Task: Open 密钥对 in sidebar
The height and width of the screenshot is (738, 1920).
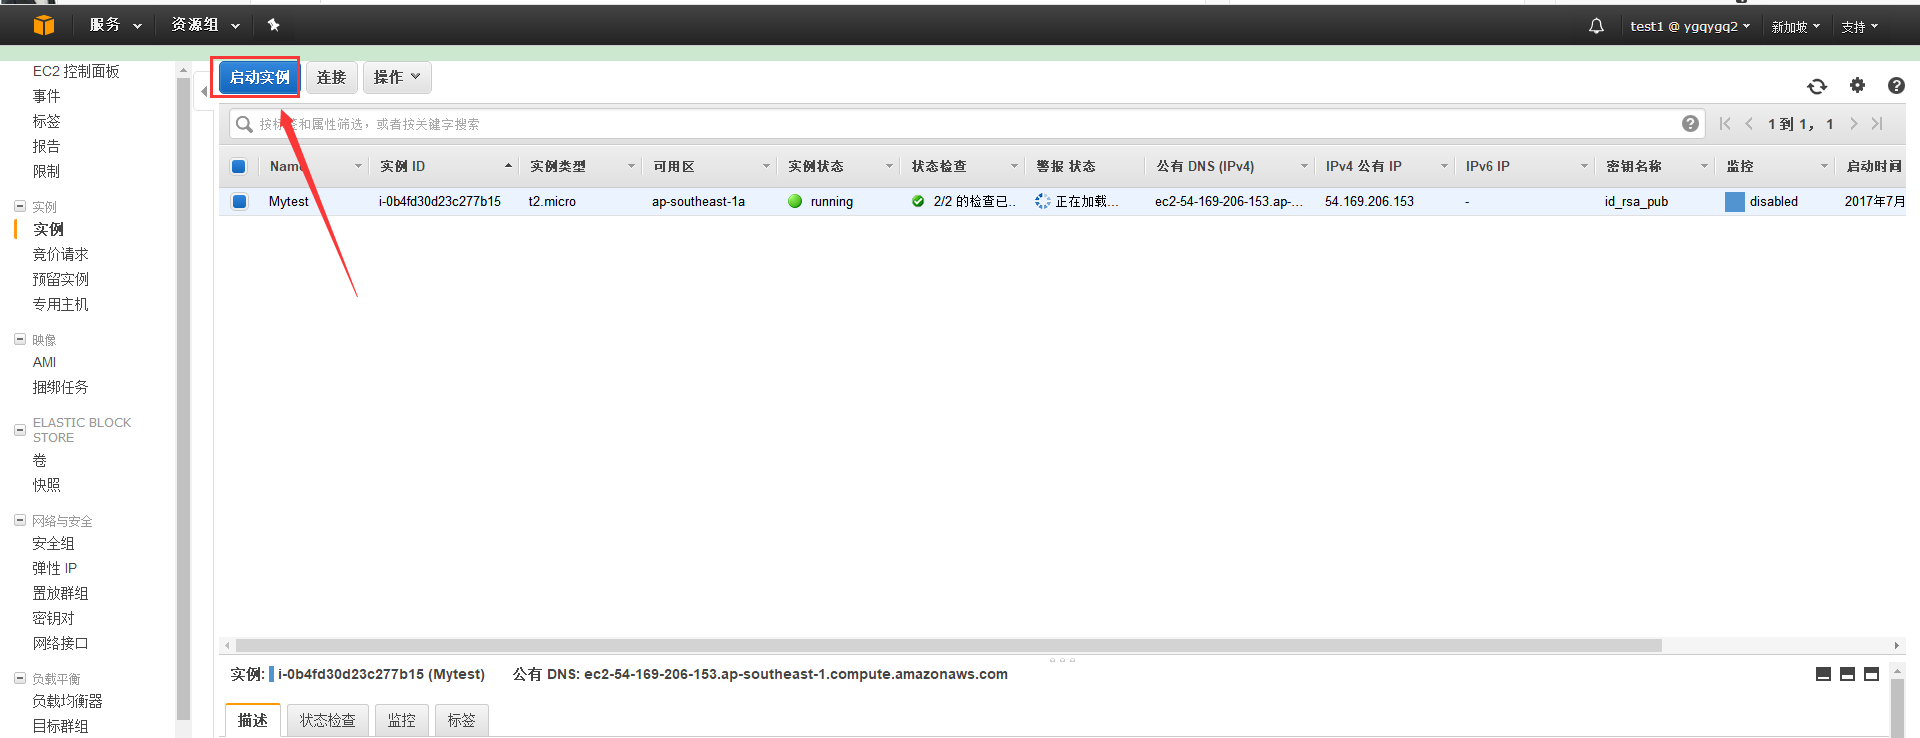Action: coord(53,618)
